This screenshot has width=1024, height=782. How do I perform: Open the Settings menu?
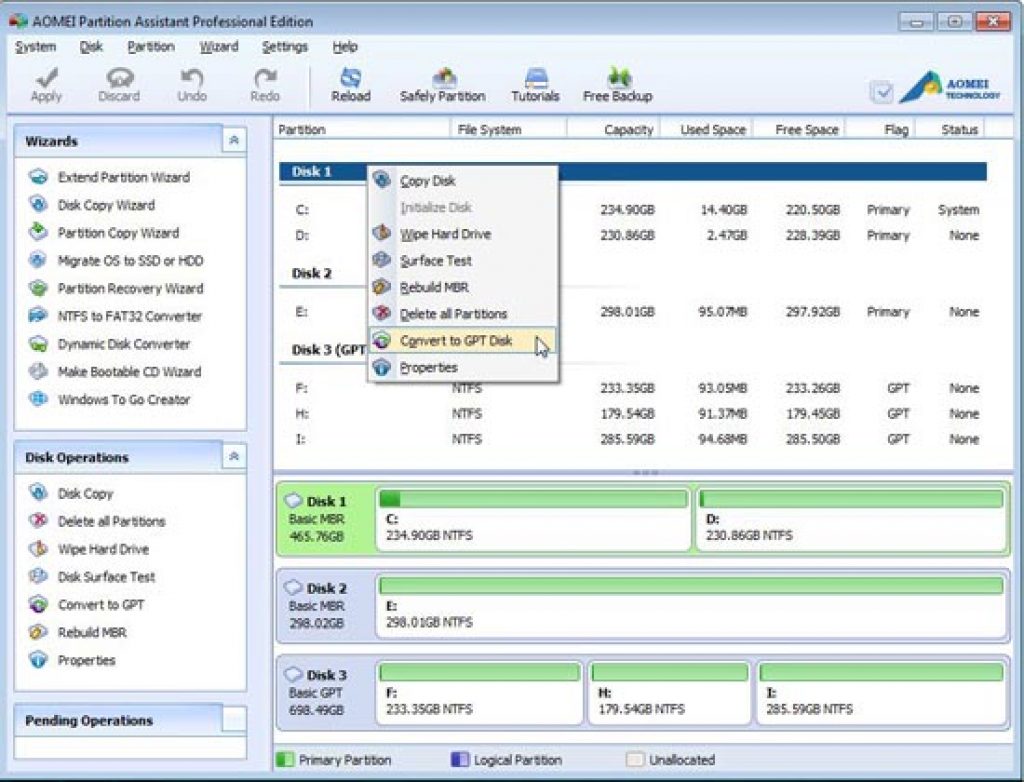pyautogui.click(x=285, y=46)
